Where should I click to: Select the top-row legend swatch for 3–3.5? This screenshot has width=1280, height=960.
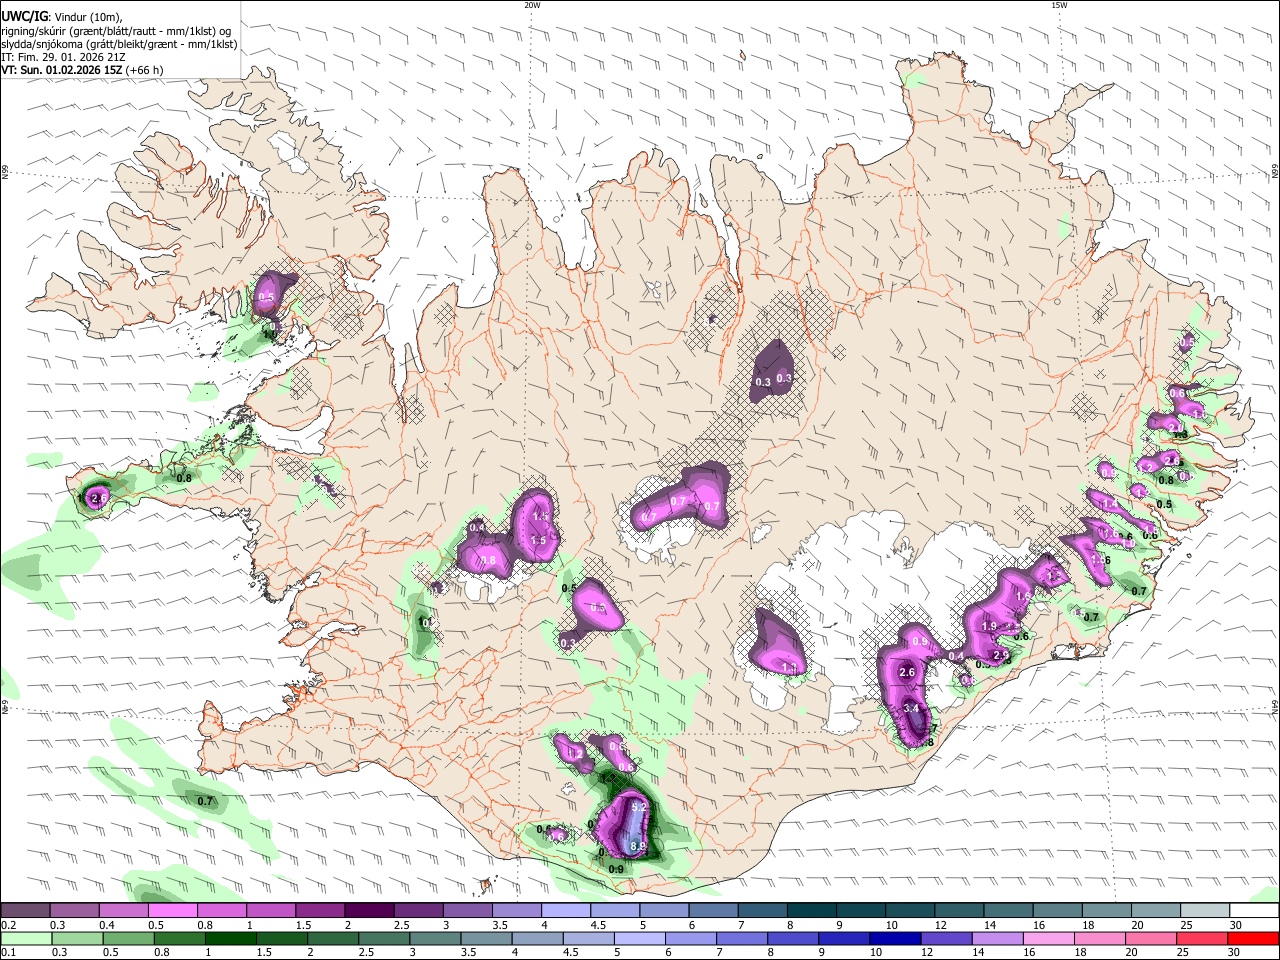(466, 911)
